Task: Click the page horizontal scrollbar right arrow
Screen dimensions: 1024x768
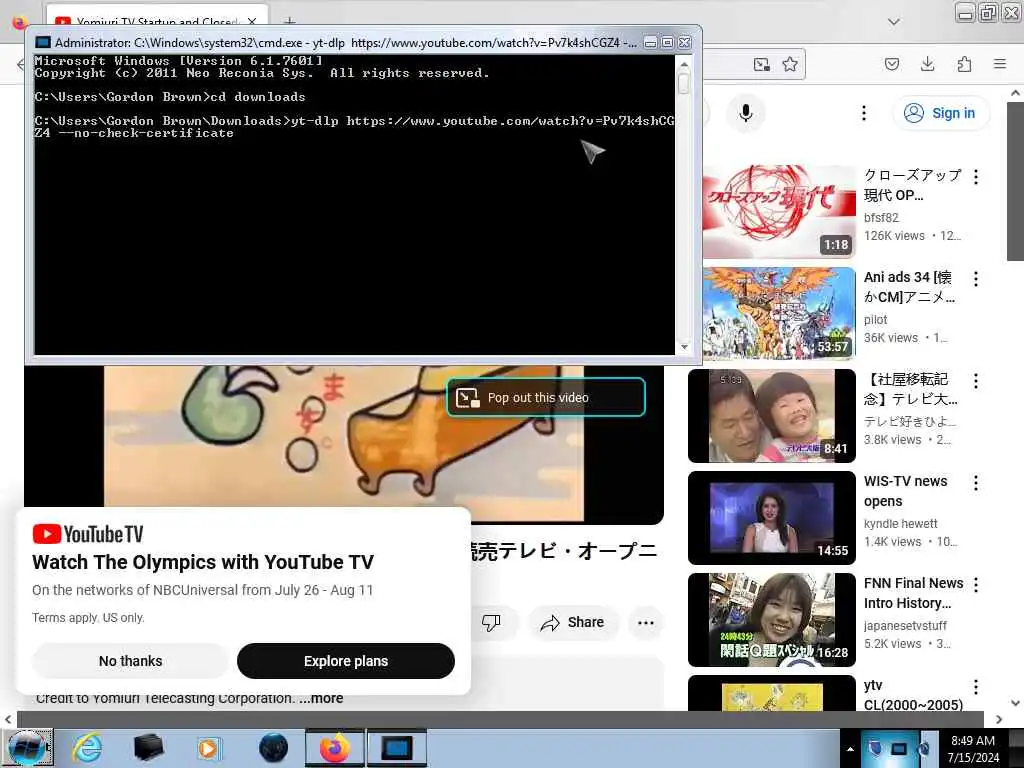Action: click(999, 719)
